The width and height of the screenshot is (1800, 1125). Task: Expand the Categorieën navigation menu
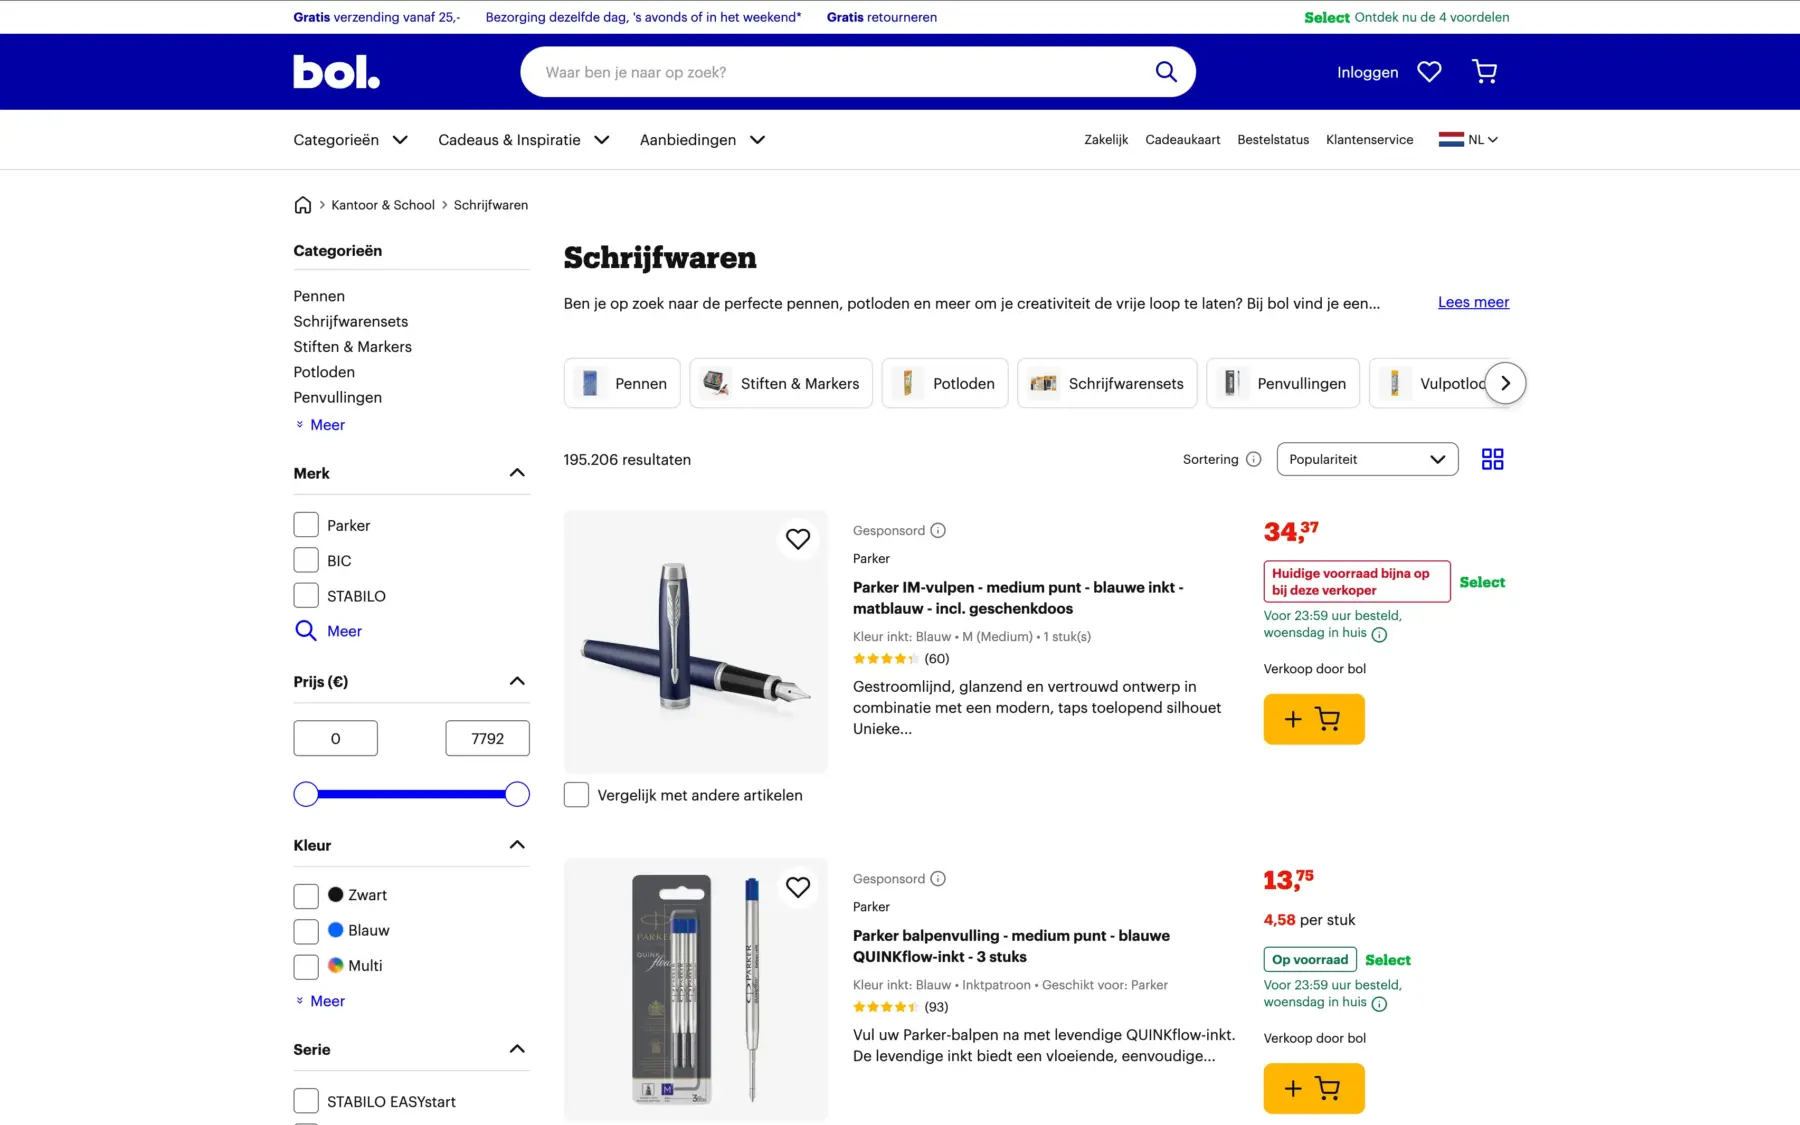coord(350,140)
